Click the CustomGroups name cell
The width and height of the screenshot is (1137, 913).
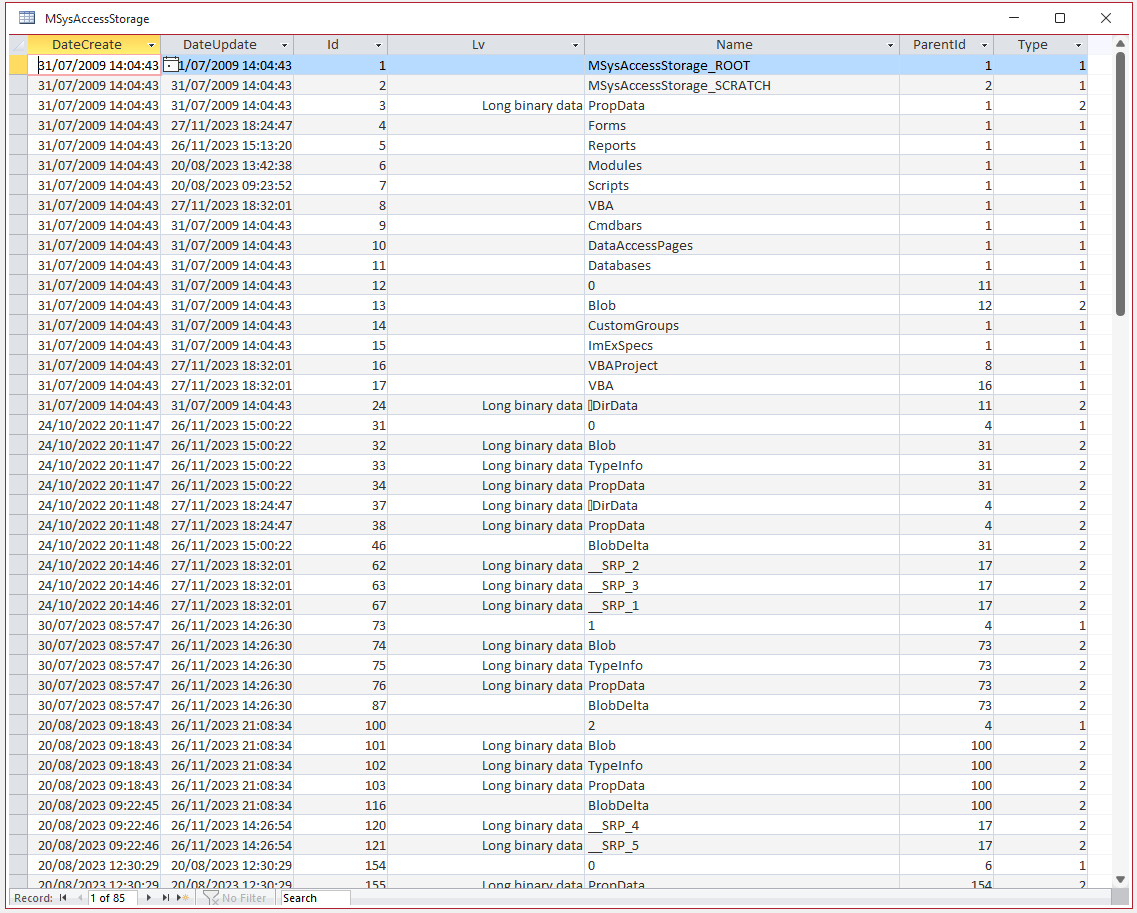click(742, 326)
